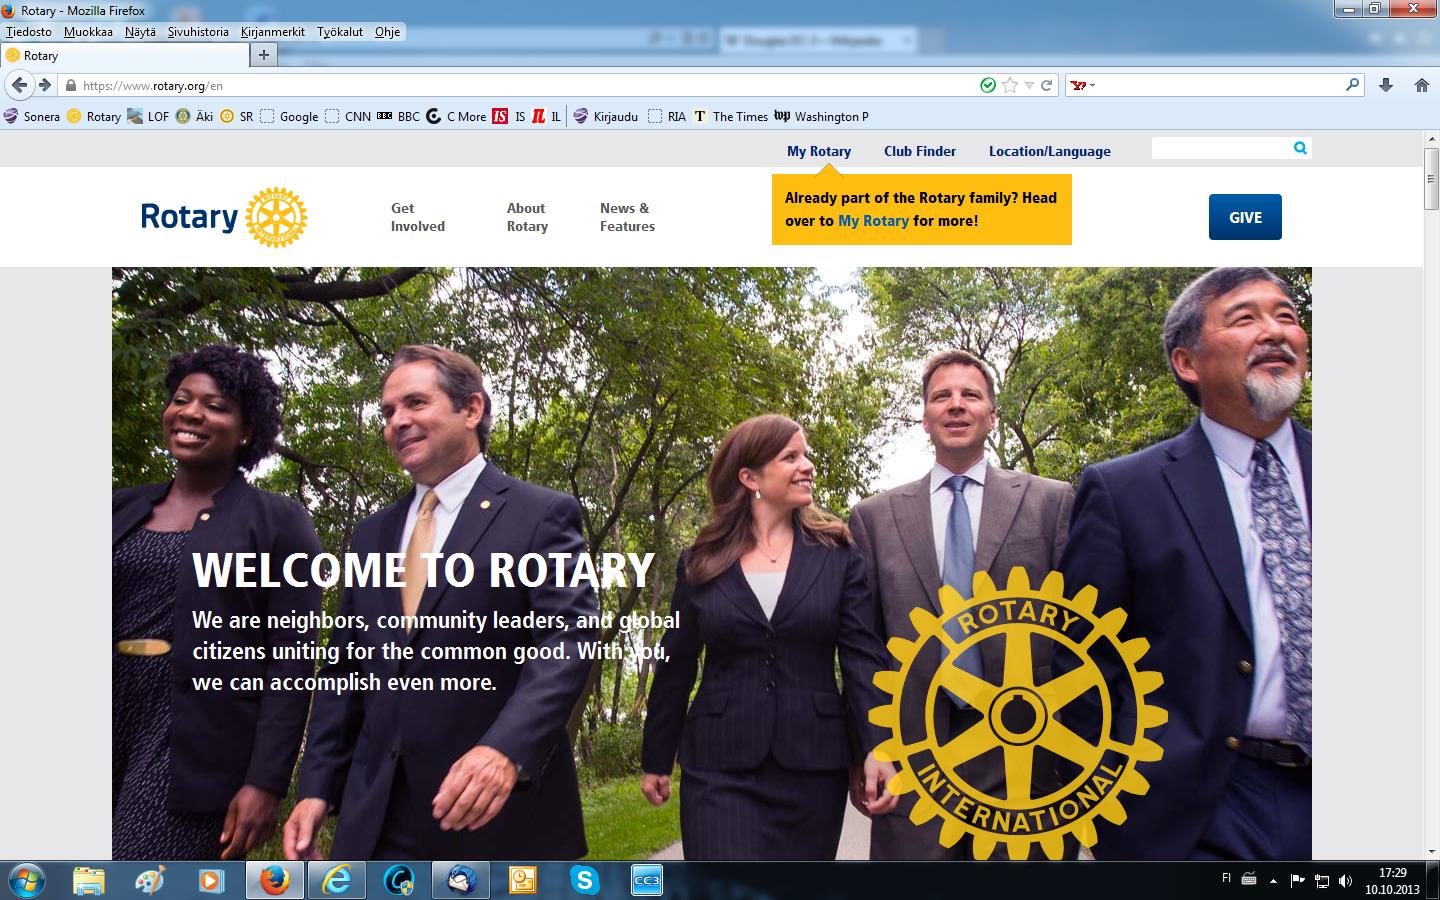Expand the Get Involved navigation menu
The image size is (1440, 900).
418,217
